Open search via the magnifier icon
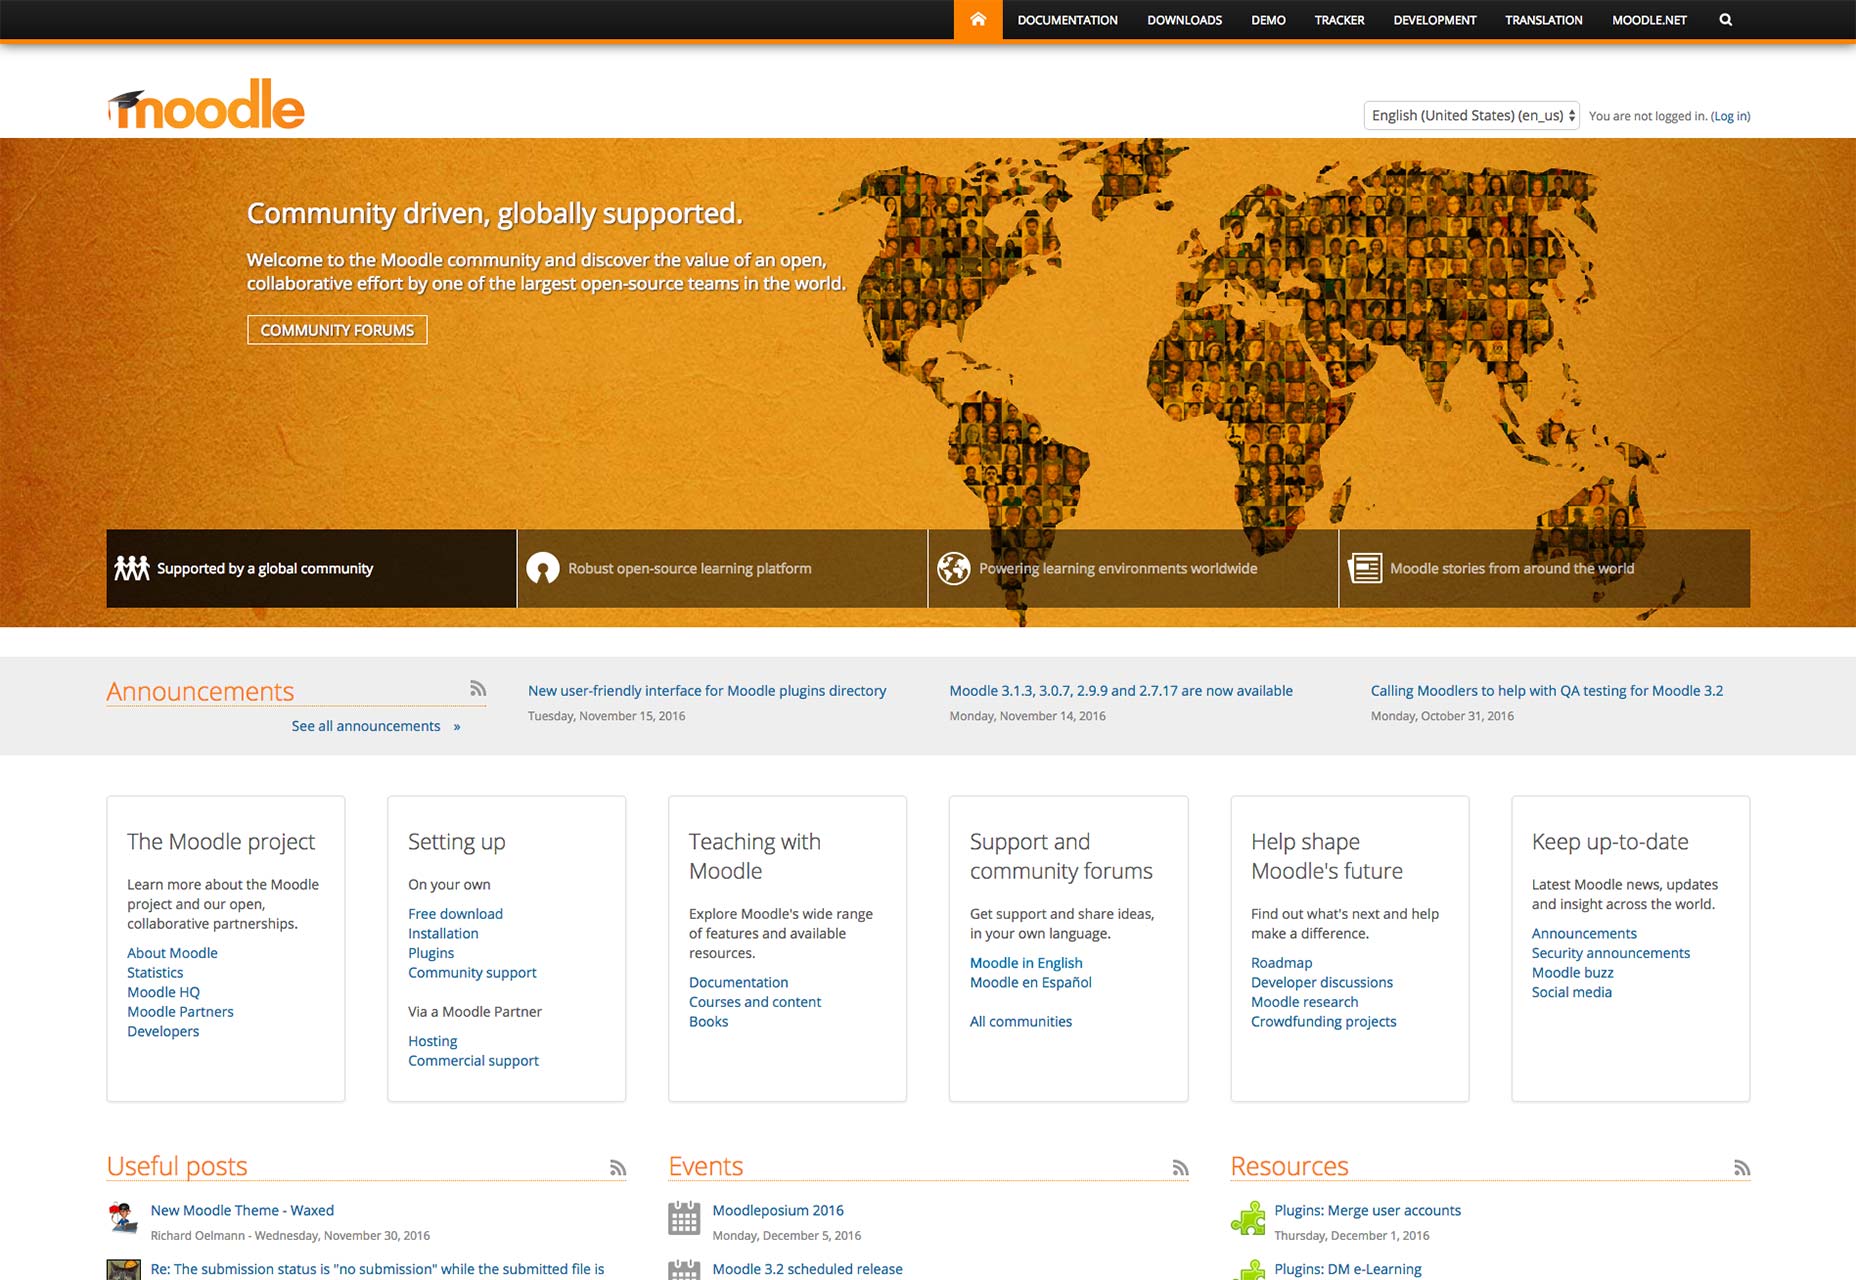The width and height of the screenshot is (1856, 1280). pos(1725,20)
